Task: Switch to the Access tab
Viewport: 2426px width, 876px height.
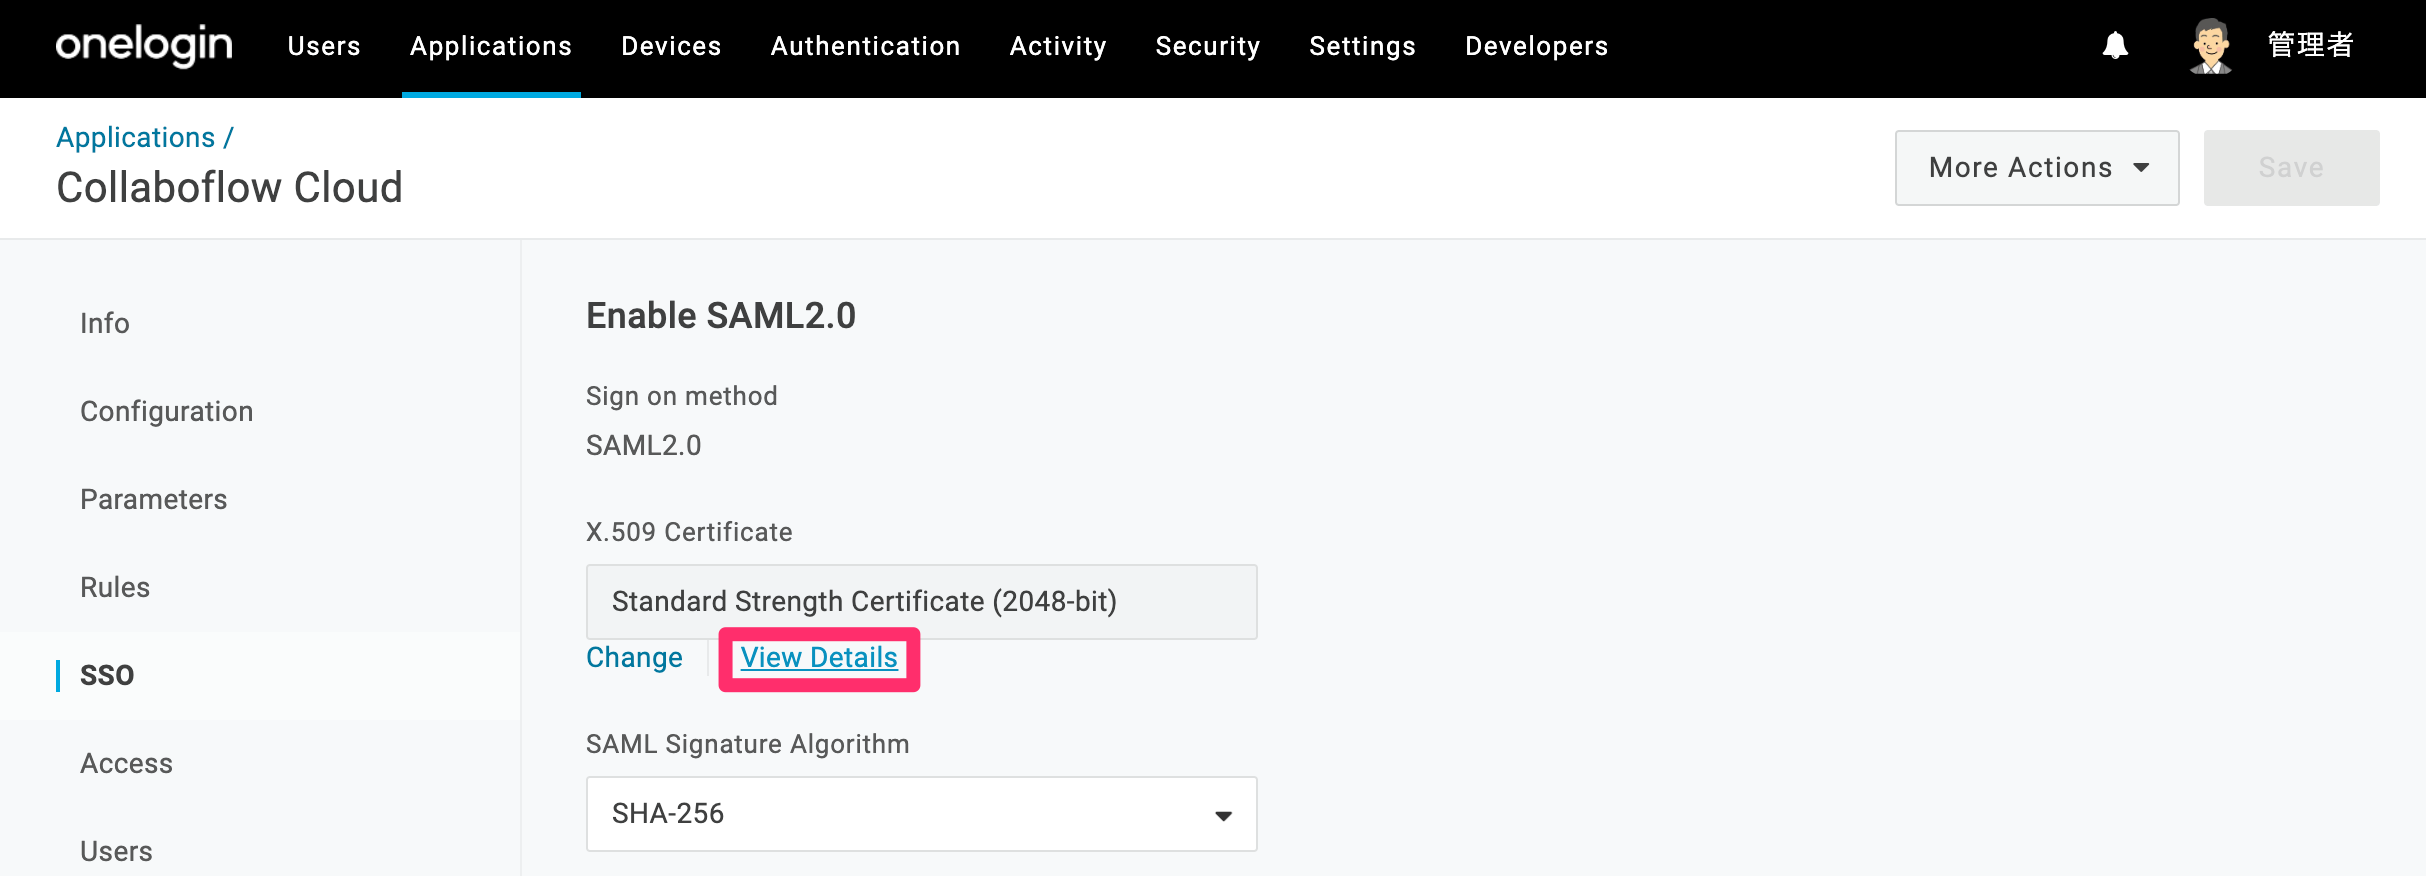Action: (127, 763)
